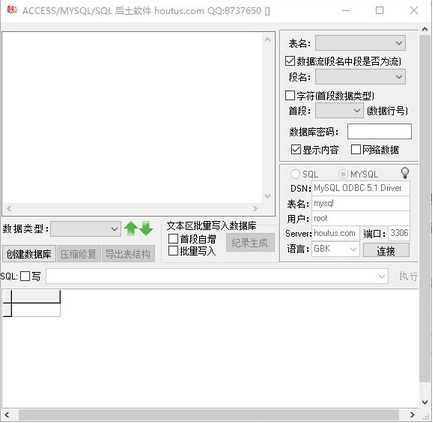Open the 段名 dropdown

(360, 77)
